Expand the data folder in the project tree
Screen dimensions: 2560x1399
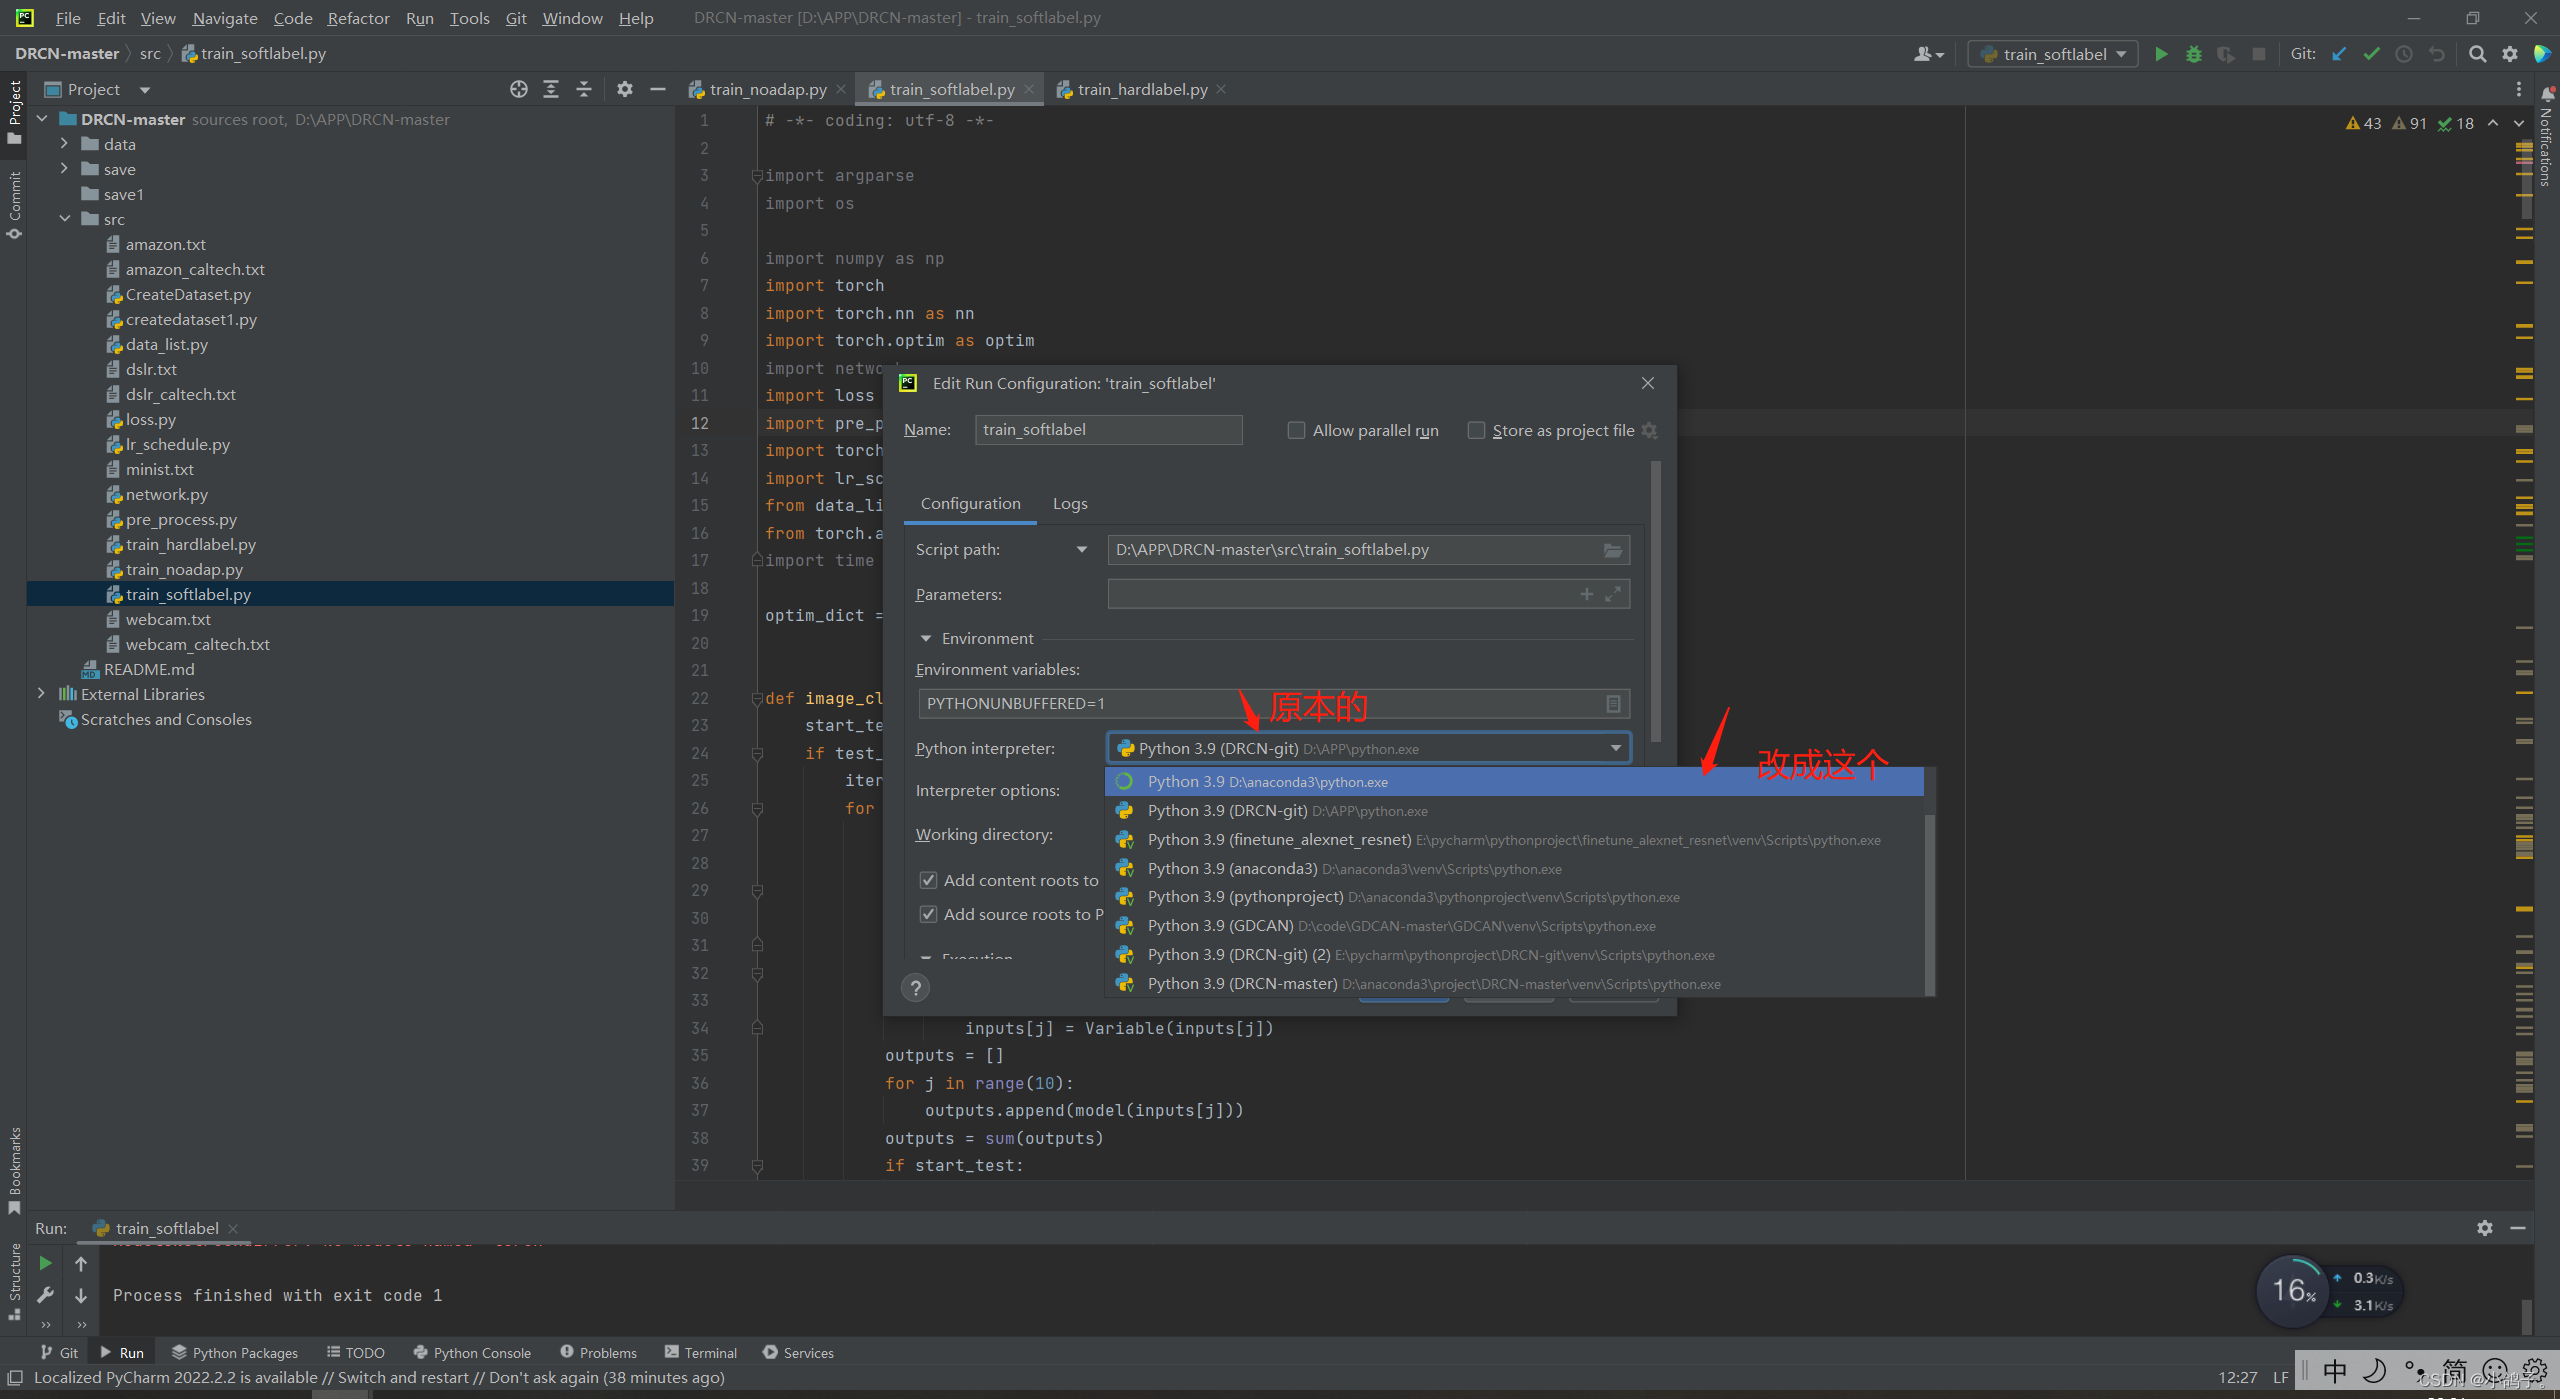click(64, 144)
